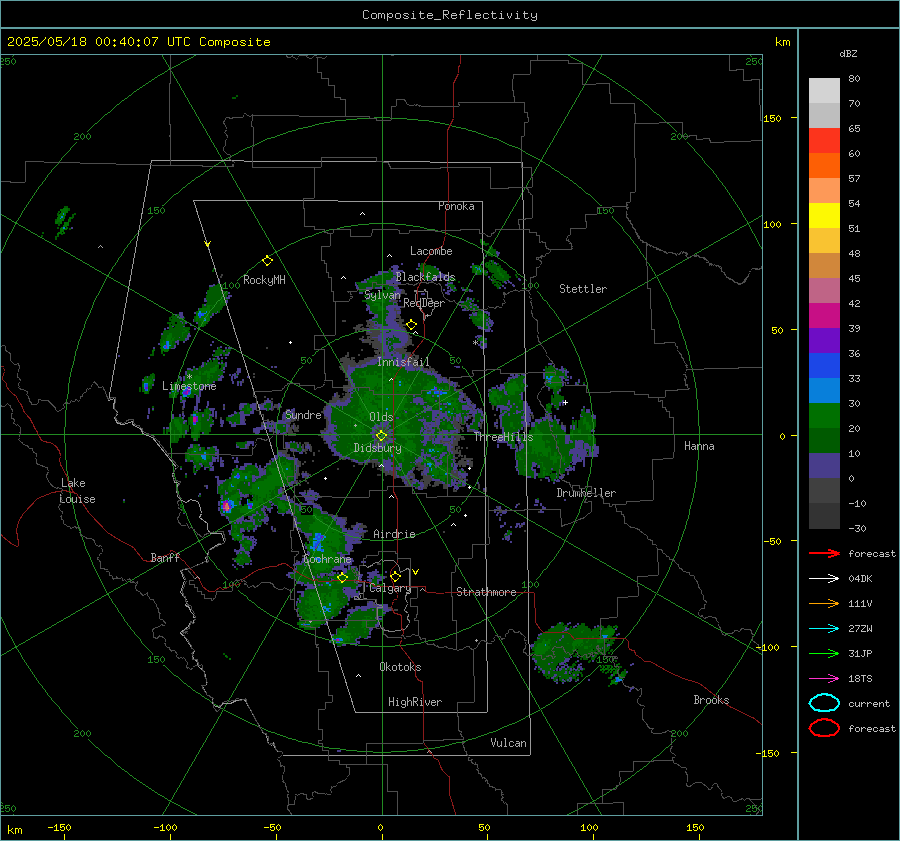Select the 54 dBZ yellow swatch

pos(824,216)
